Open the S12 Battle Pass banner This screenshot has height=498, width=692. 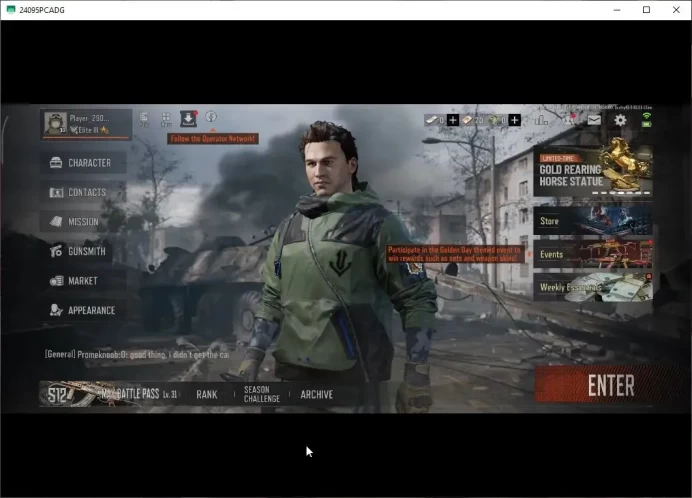tap(110, 394)
